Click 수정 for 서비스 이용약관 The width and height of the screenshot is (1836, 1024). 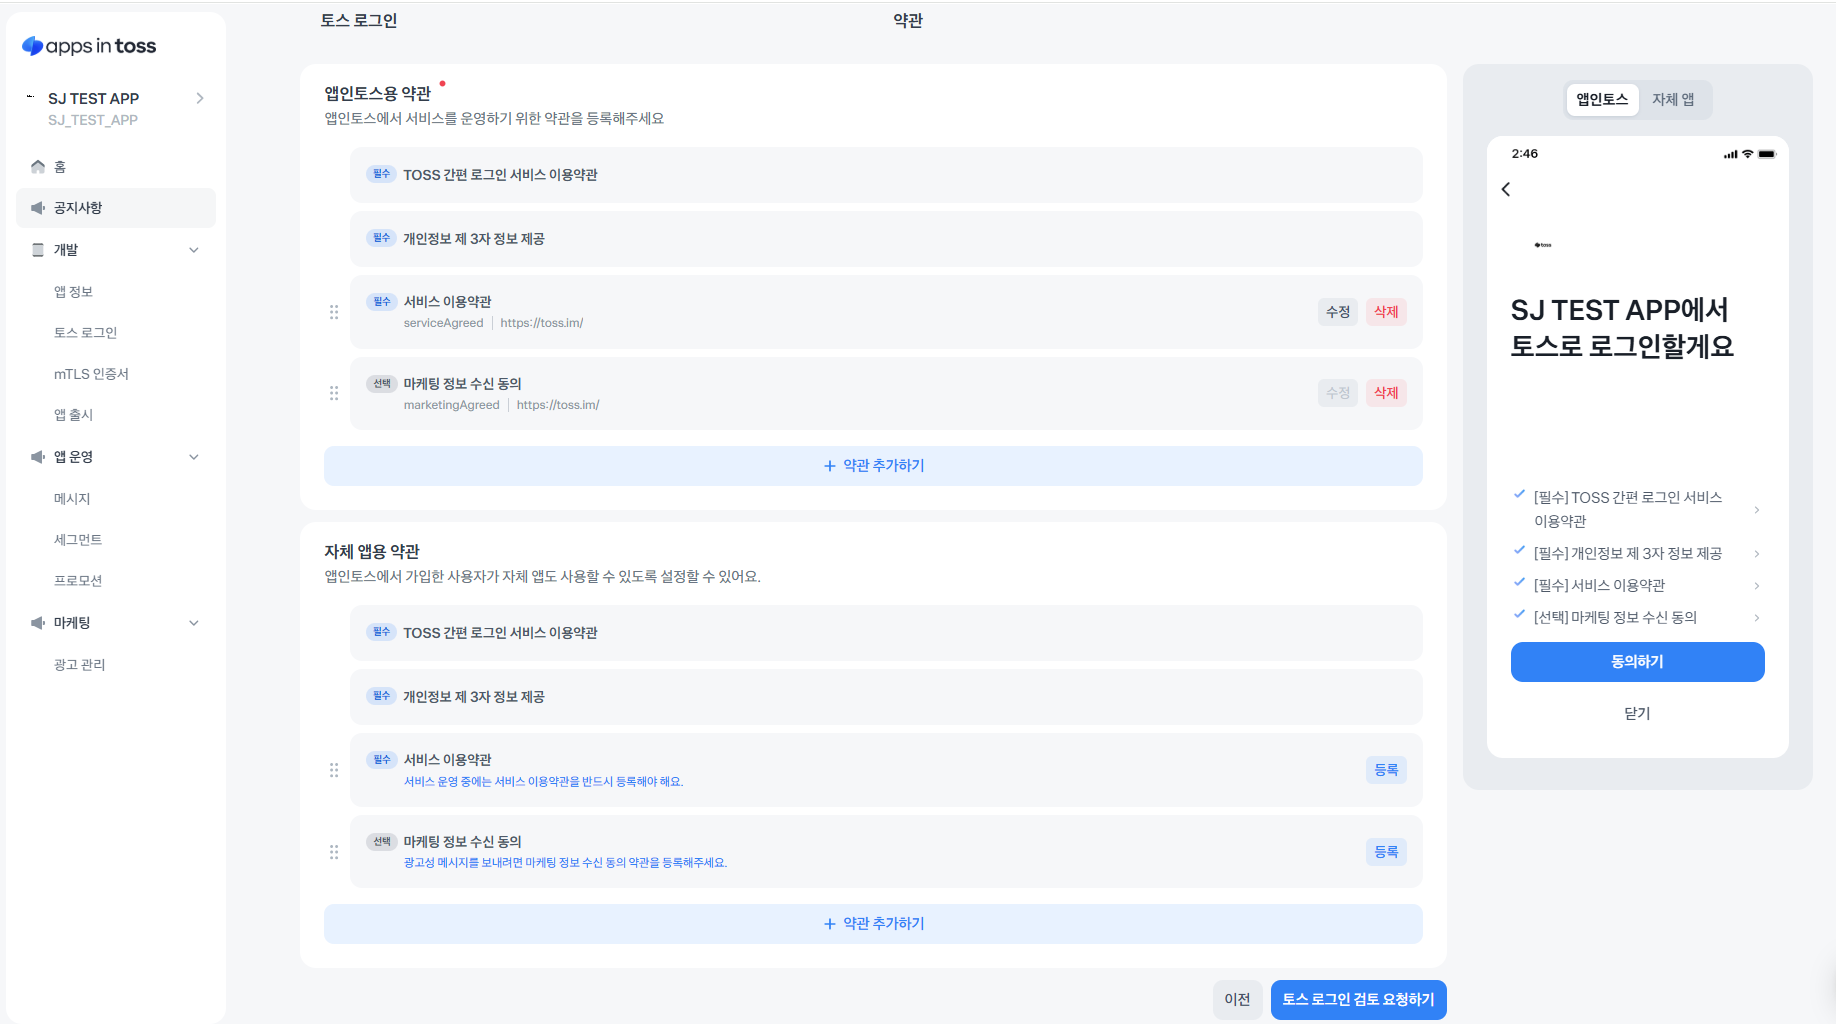1338,312
